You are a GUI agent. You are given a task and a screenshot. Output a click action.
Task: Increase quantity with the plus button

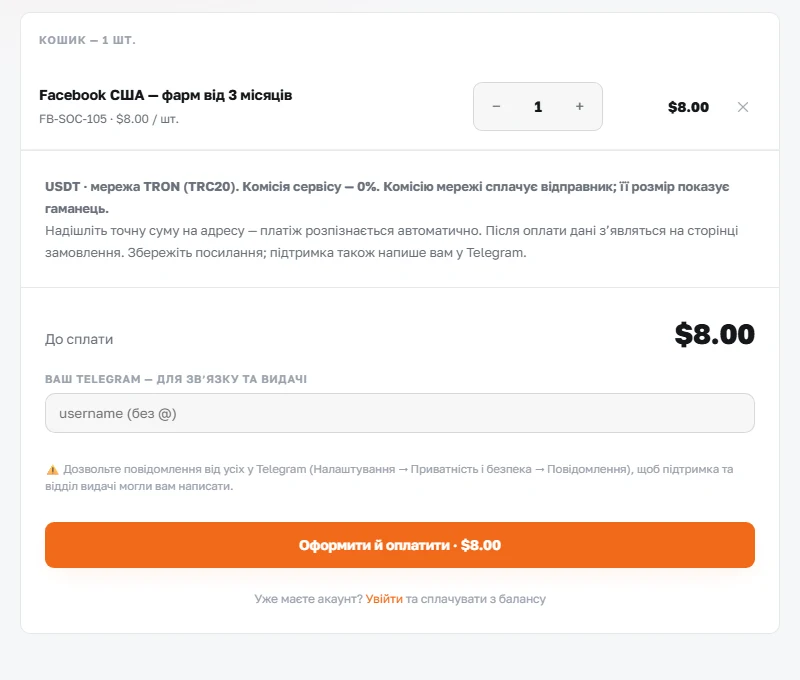(x=580, y=107)
